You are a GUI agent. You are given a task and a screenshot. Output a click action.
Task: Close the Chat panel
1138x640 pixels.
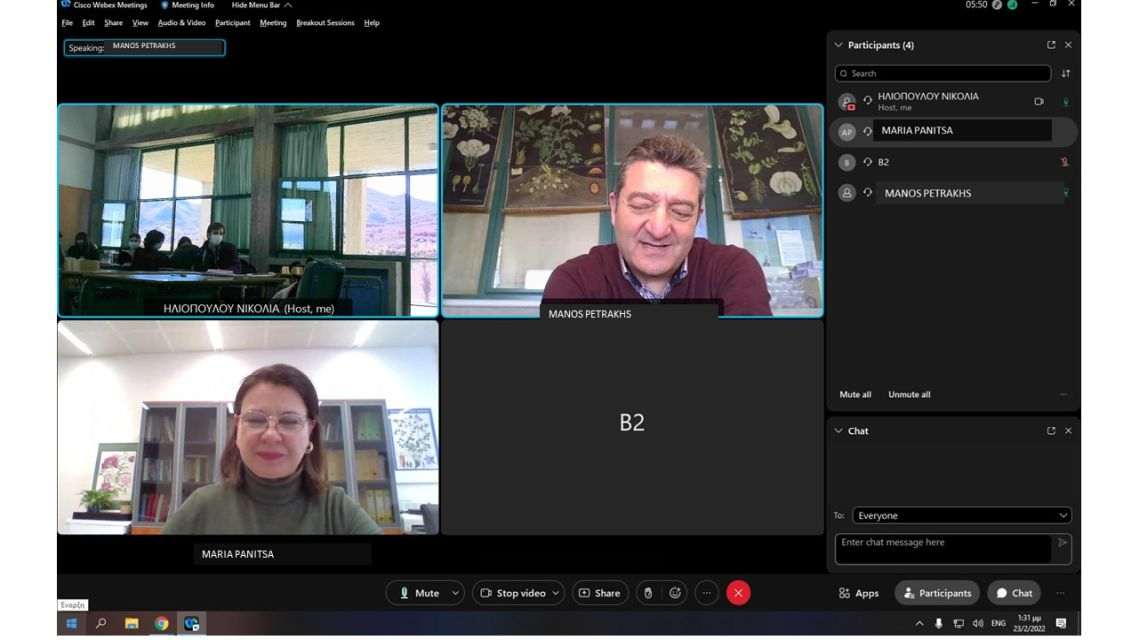[1068, 431]
